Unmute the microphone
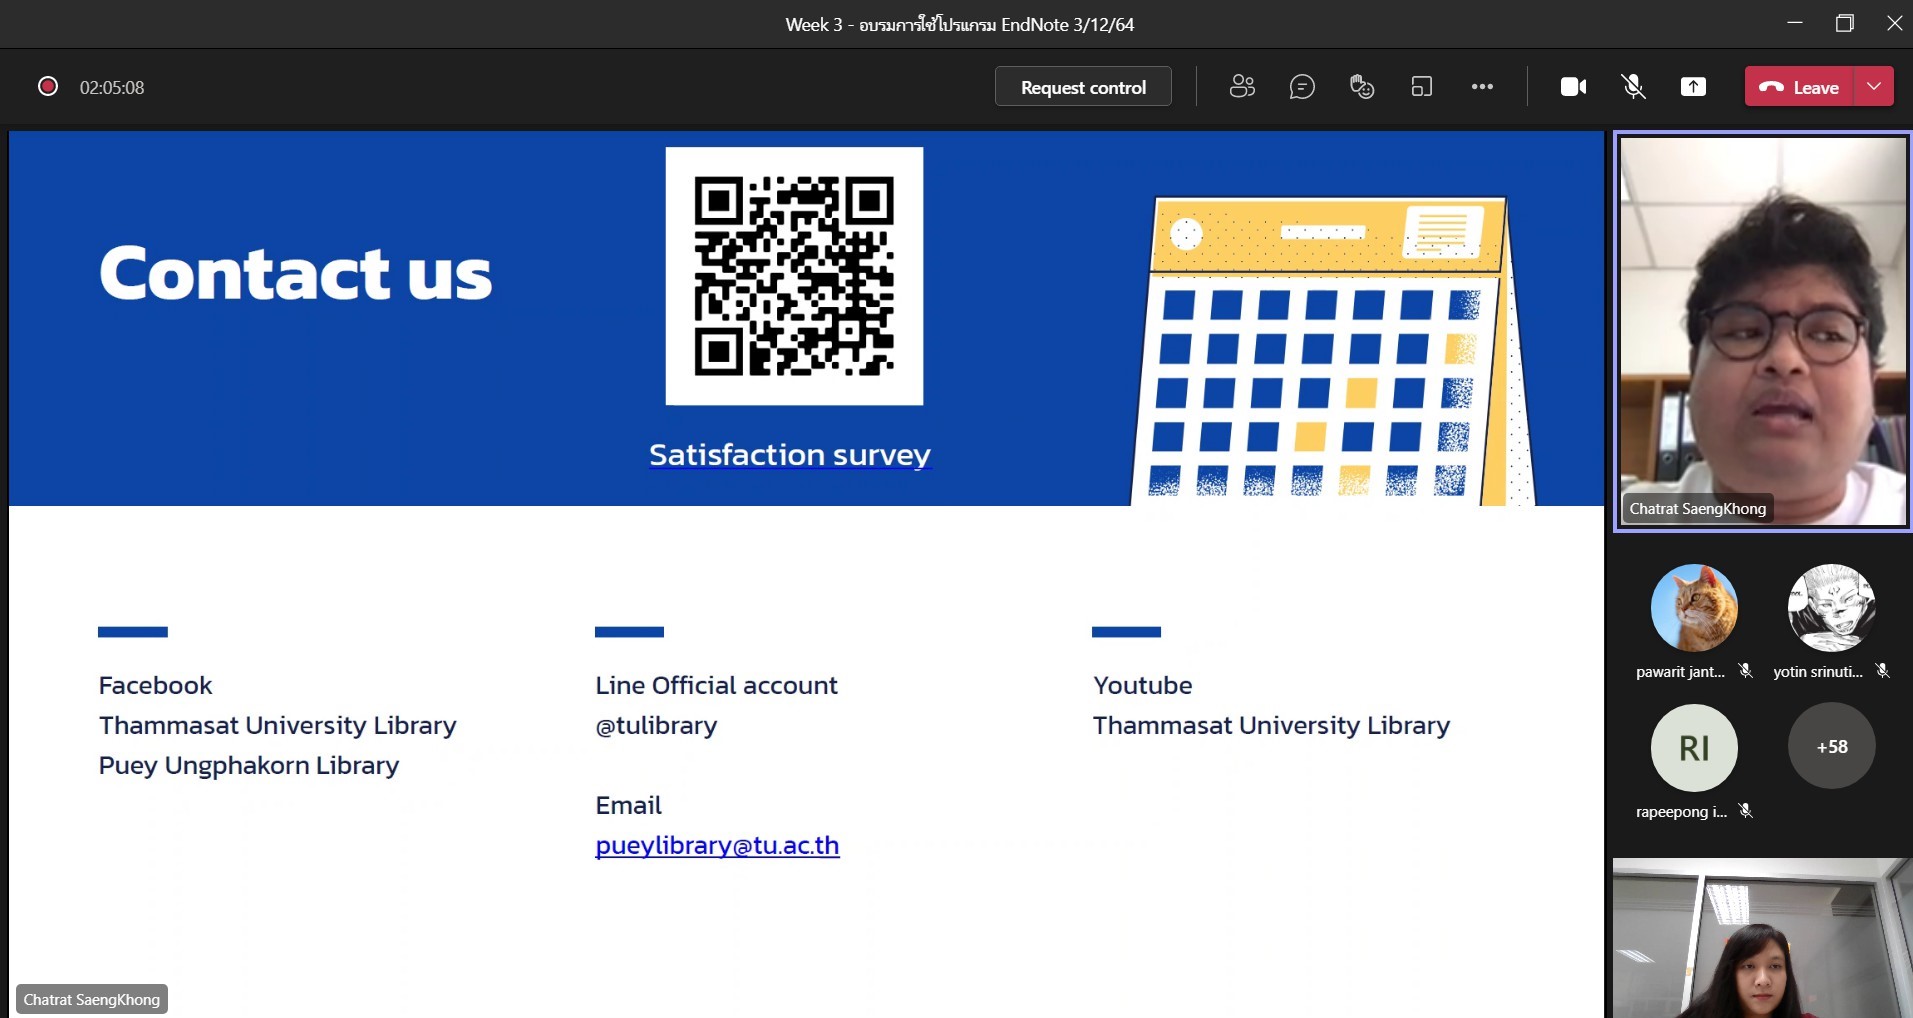The width and height of the screenshot is (1913, 1018). tap(1633, 87)
